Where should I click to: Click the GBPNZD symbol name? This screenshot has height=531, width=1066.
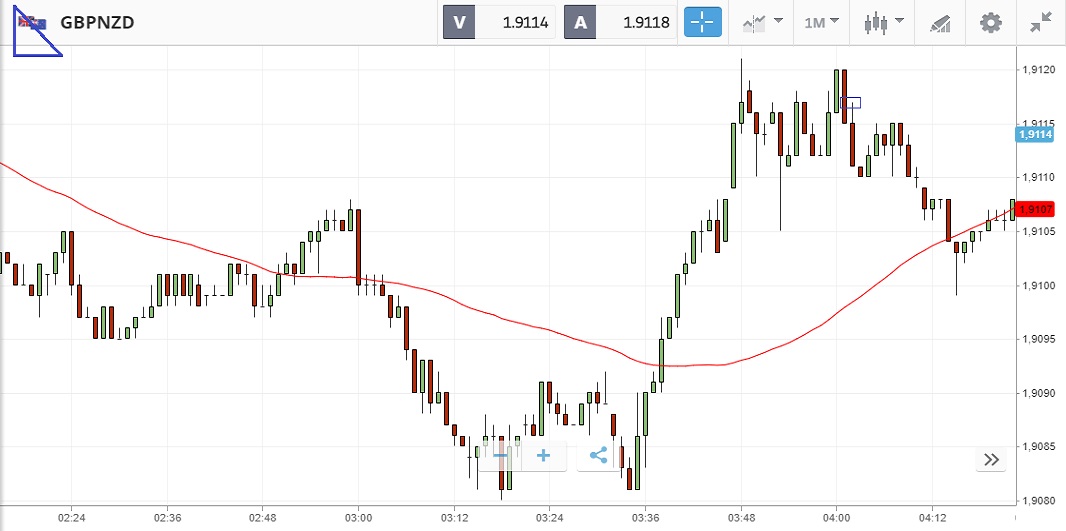[98, 22]
